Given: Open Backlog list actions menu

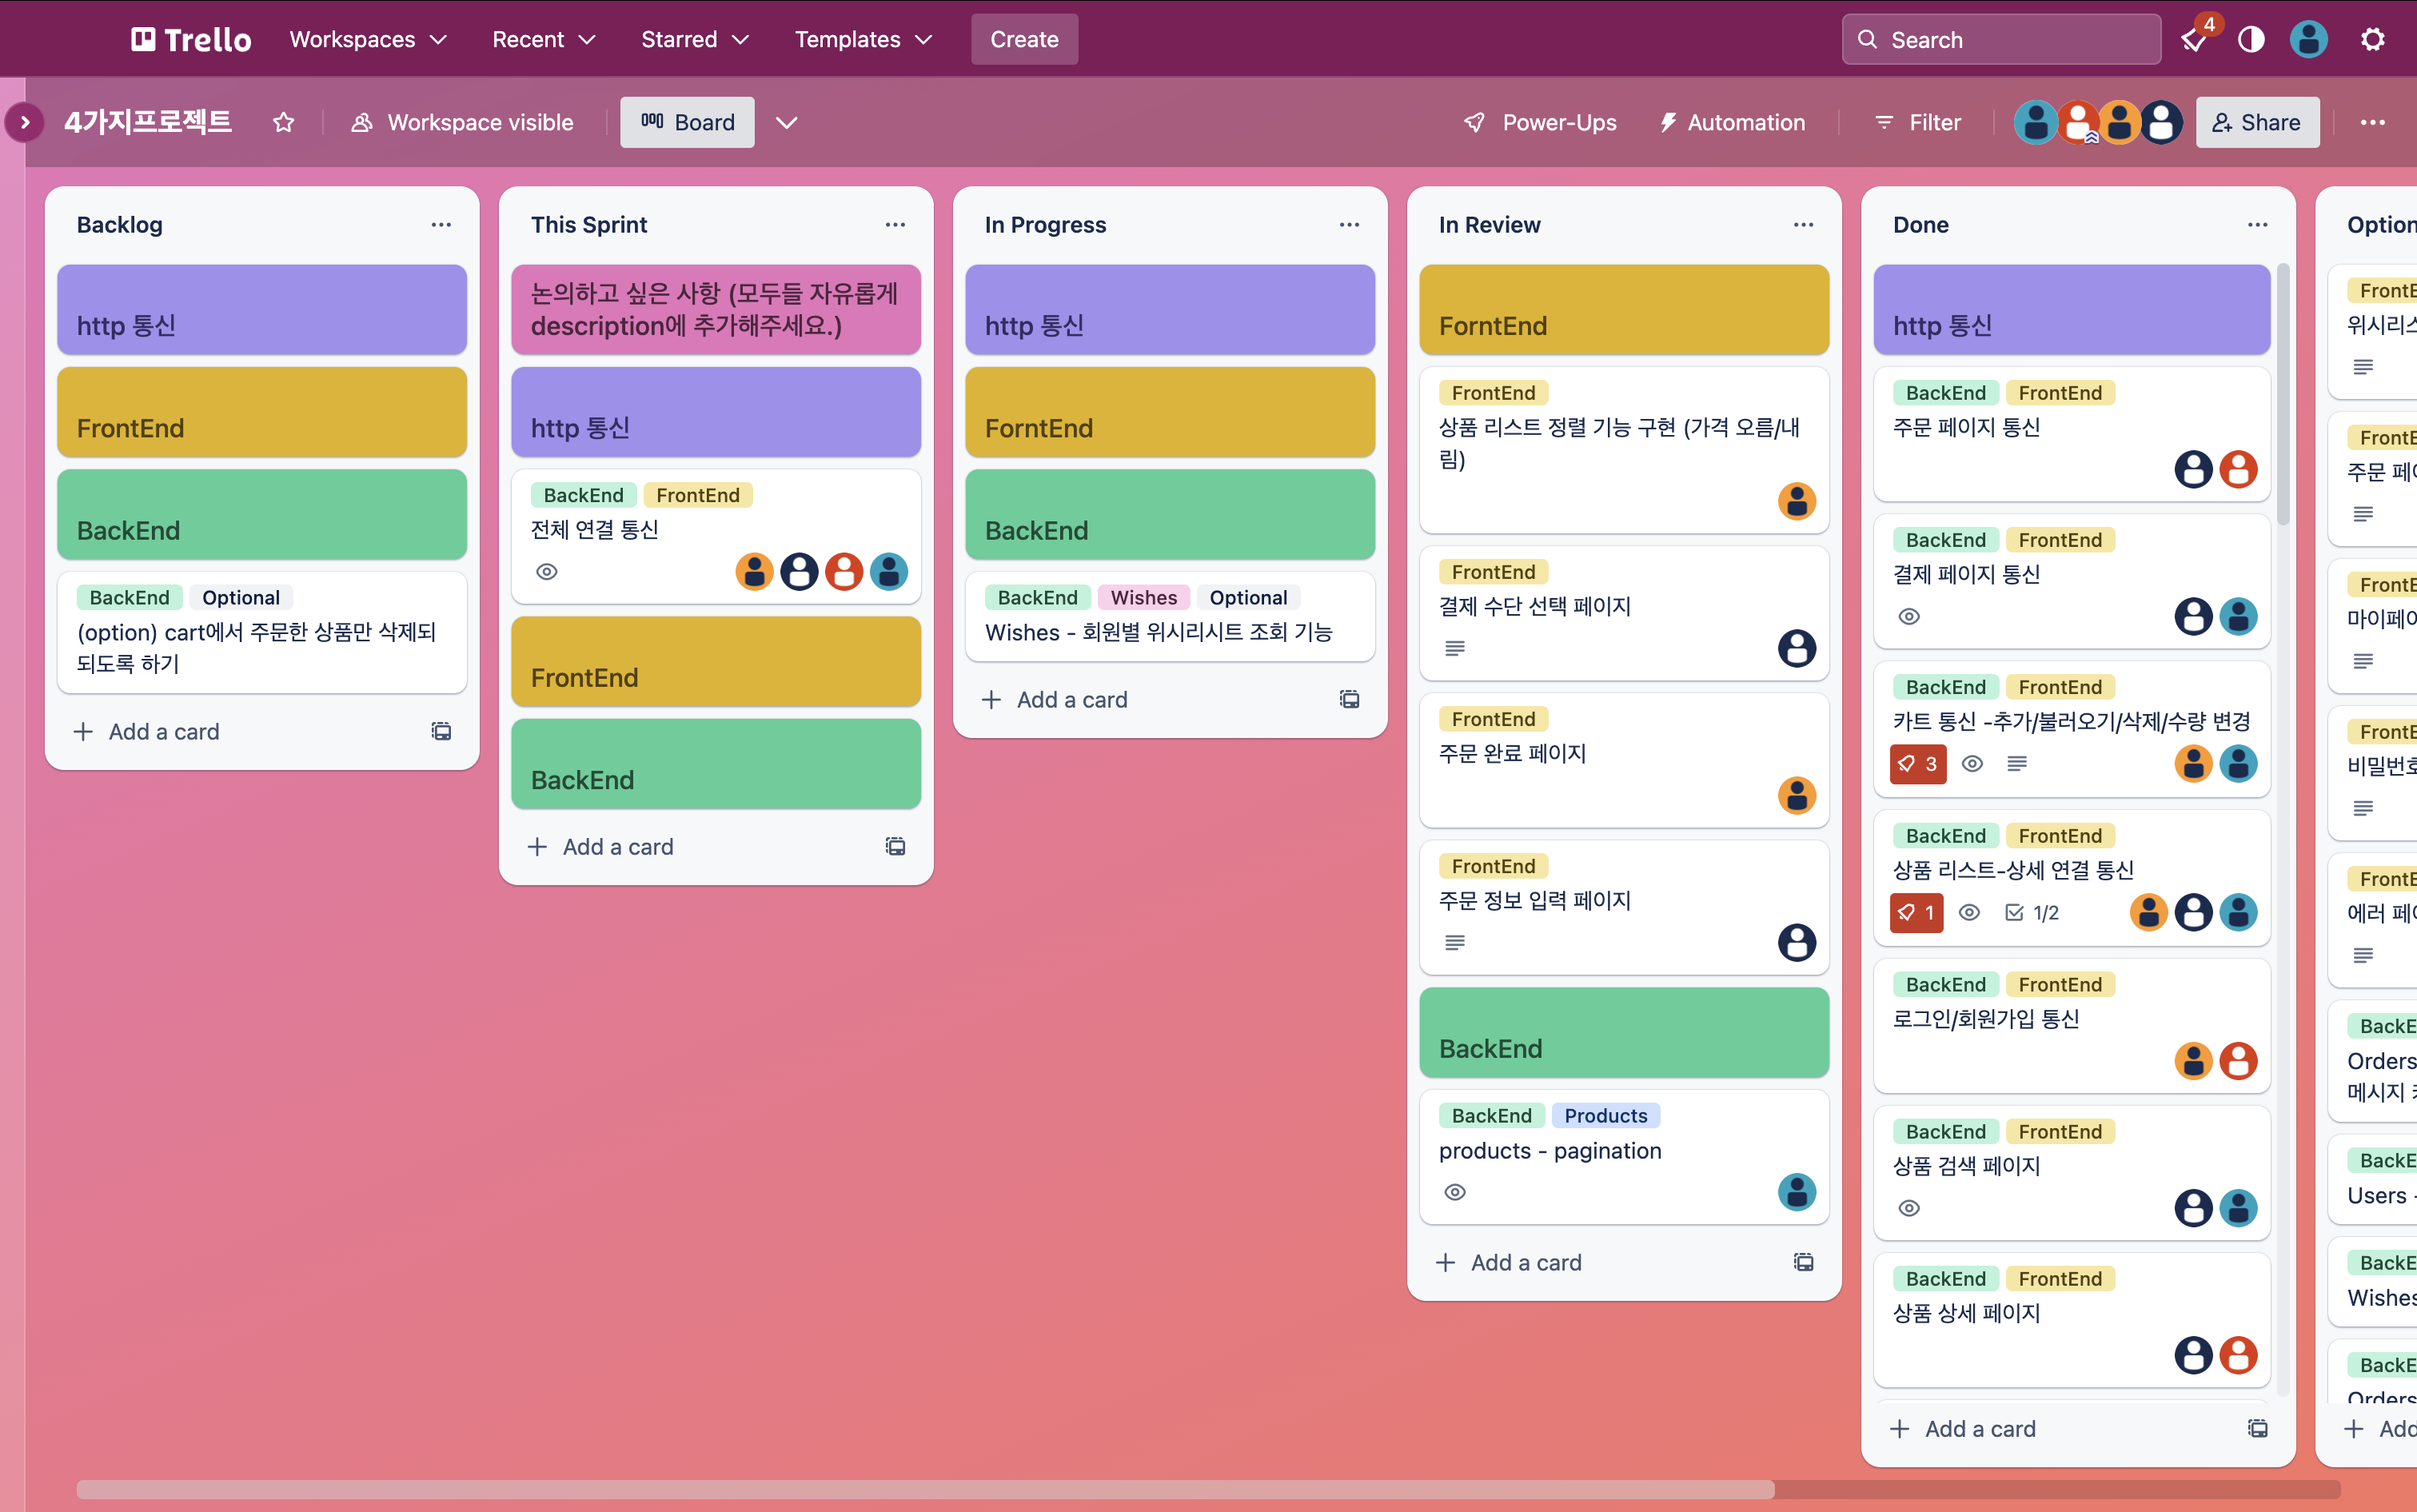Looking at the screenshot, I should (441, 225).
